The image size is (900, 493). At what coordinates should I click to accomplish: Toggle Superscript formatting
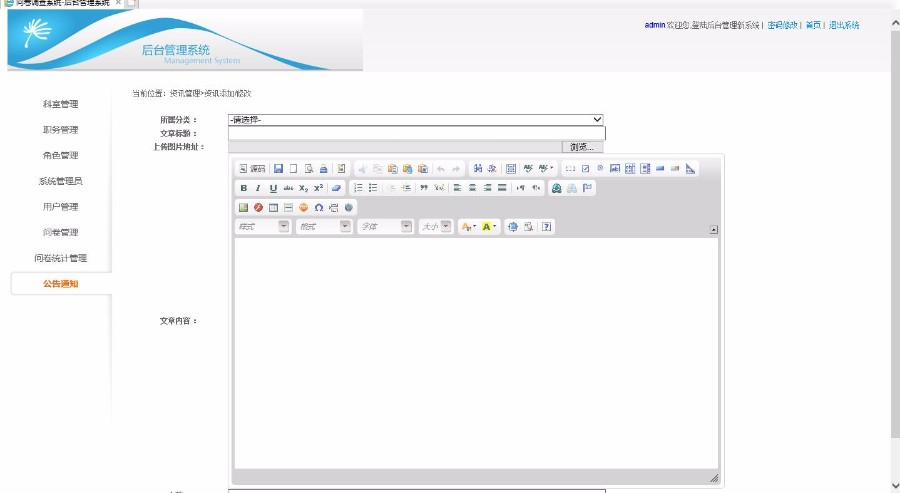point(319,188)
